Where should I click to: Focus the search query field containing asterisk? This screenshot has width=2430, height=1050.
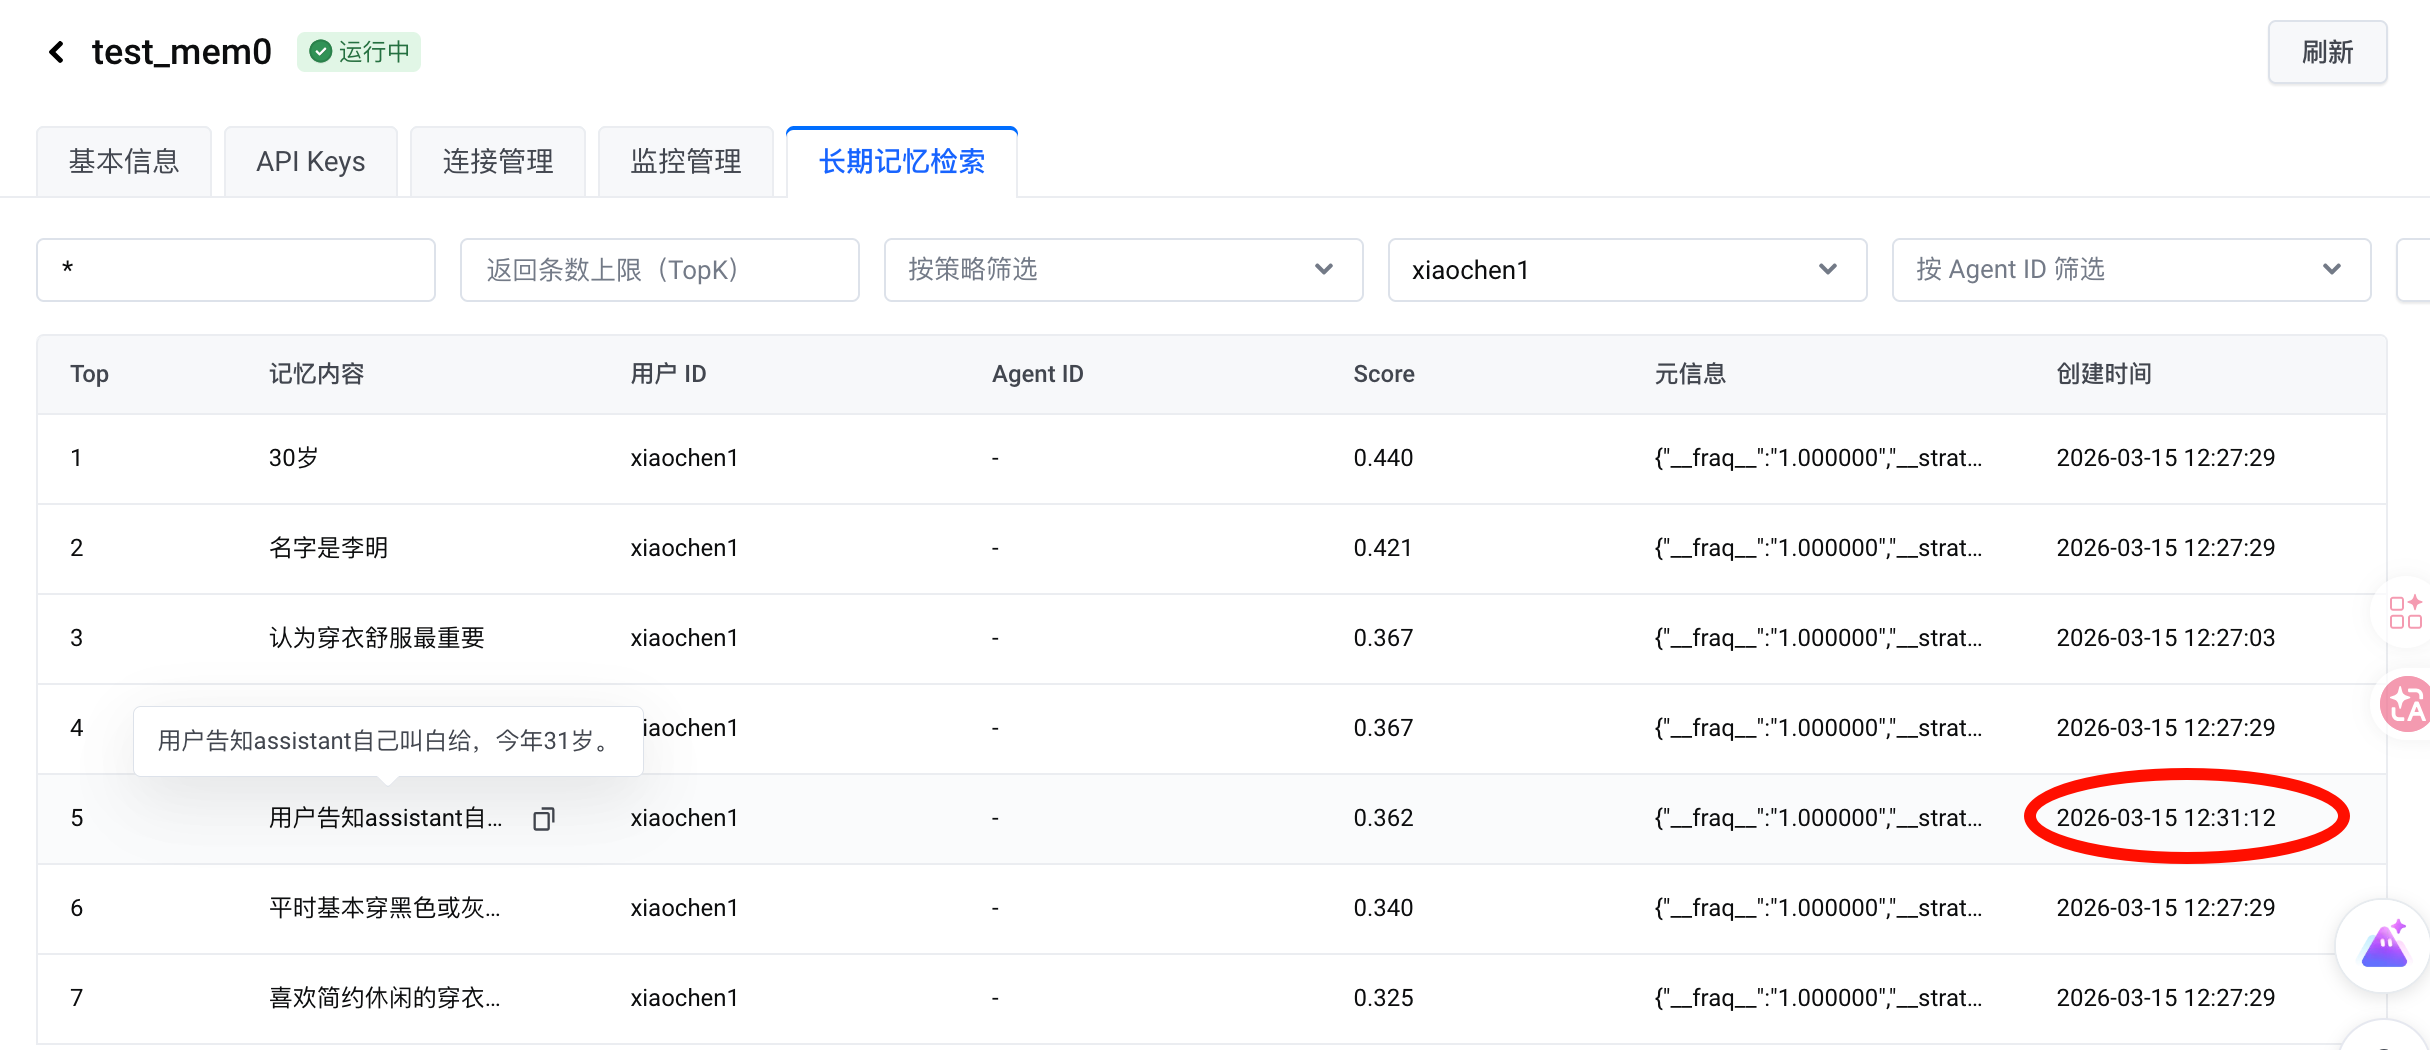pos(236,270)
